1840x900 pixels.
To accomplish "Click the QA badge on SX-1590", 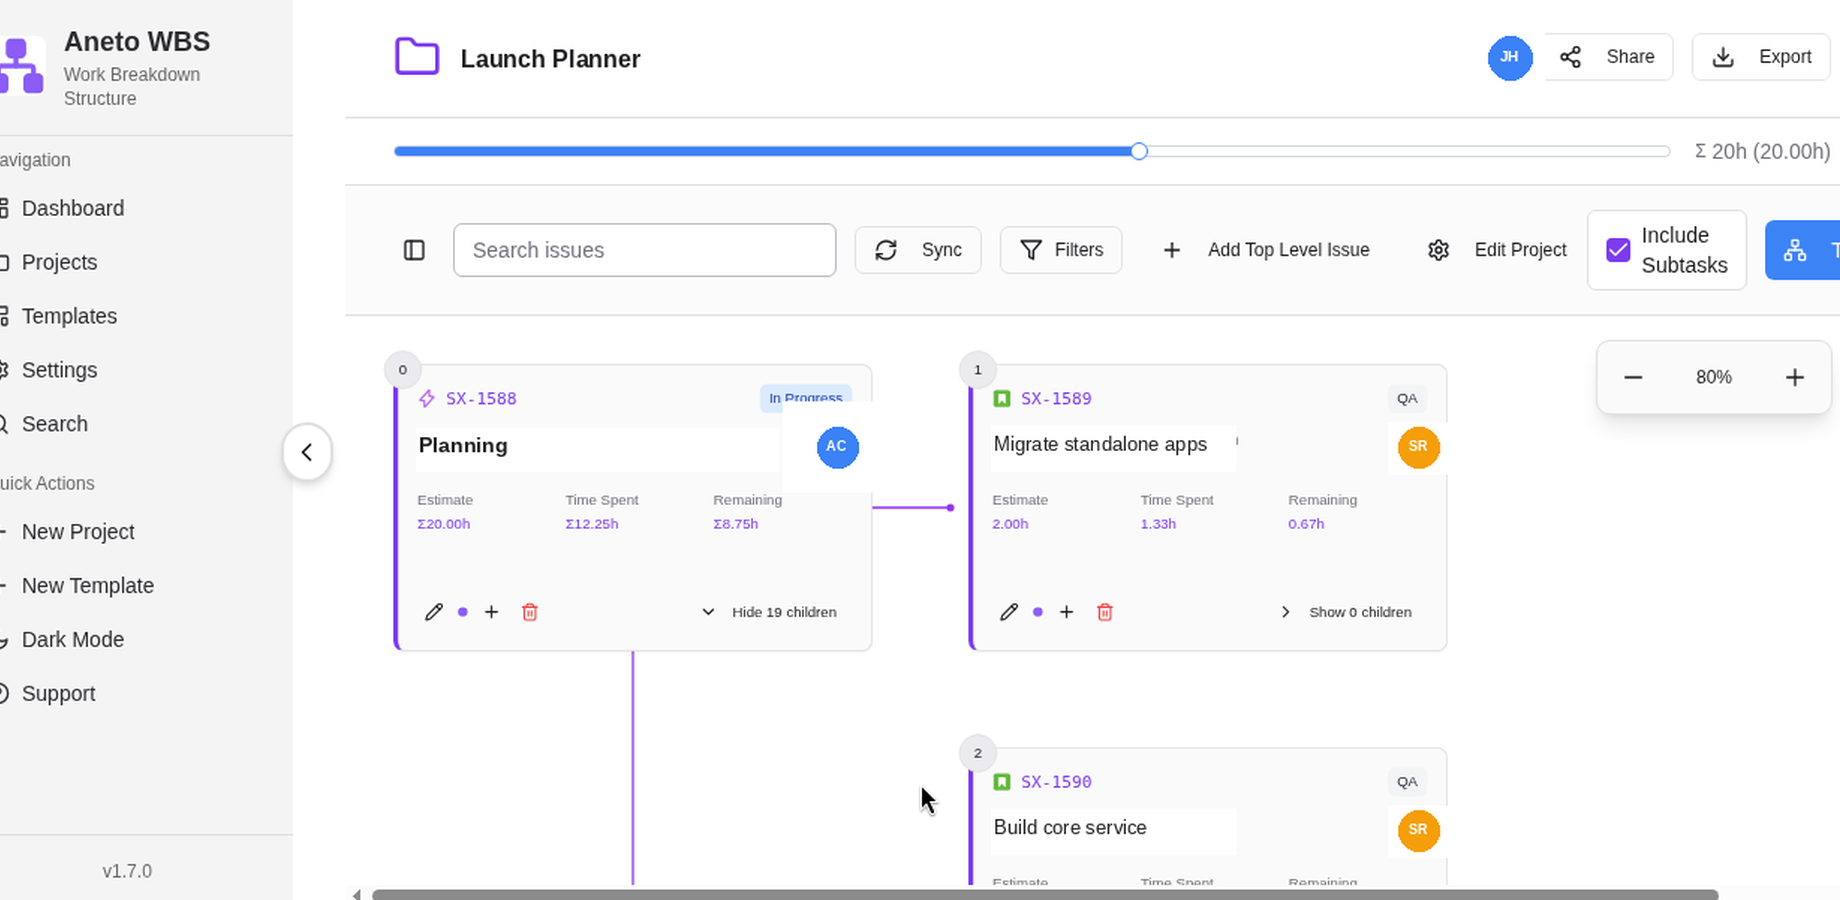I will click(x=1407, y=782).
